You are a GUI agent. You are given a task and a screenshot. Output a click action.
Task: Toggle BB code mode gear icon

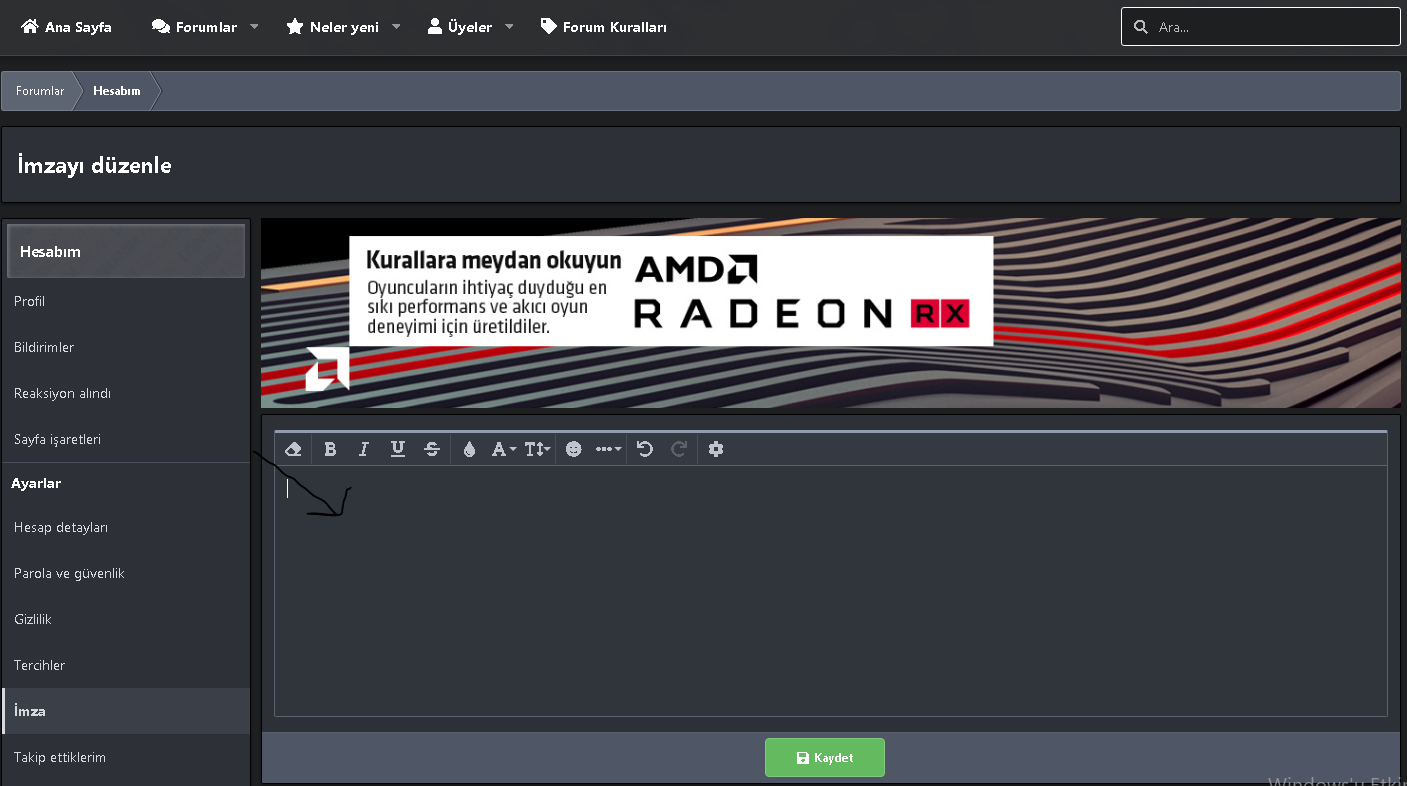(x=716, y=449)
